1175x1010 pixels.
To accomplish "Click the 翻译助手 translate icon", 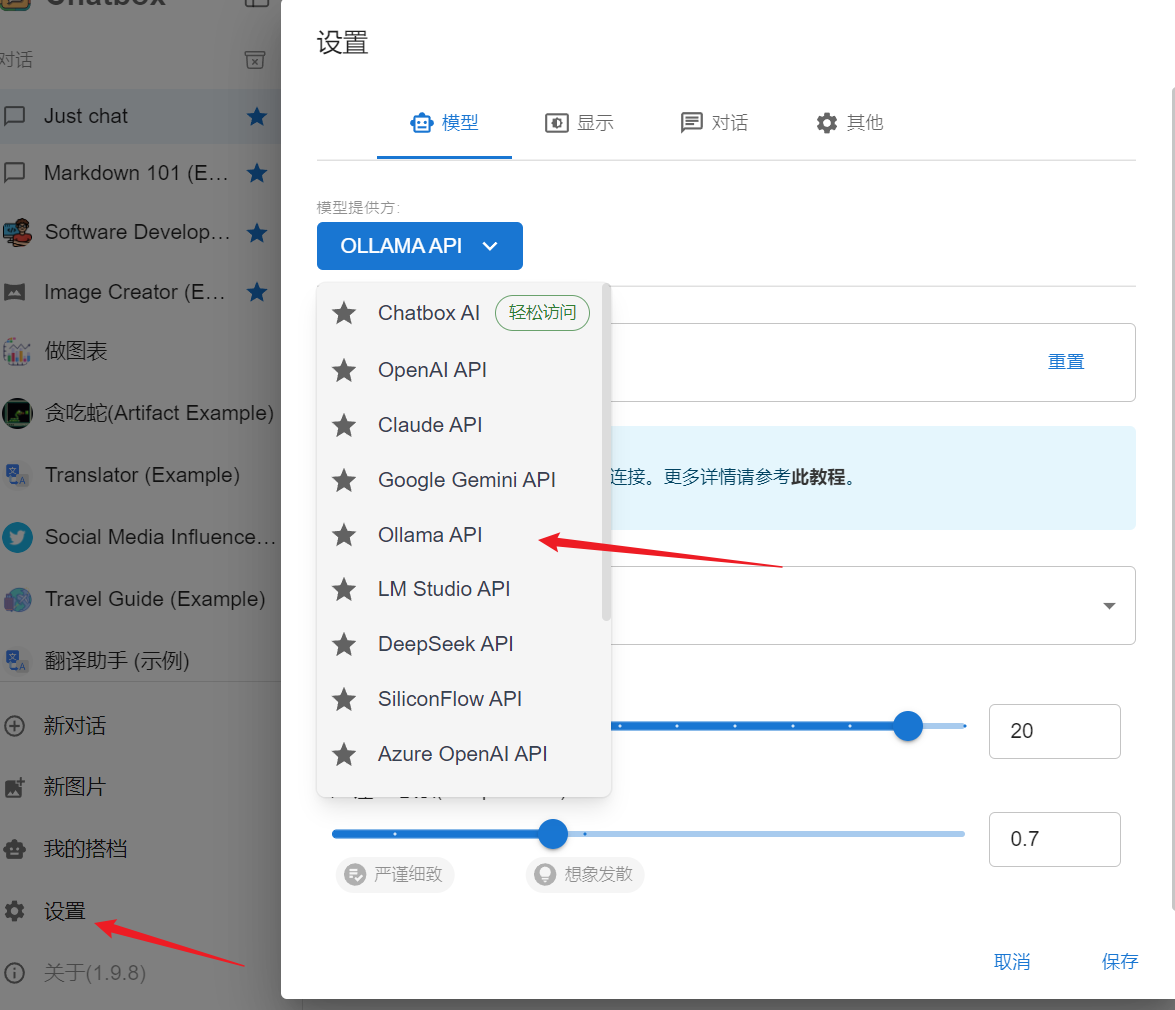I will tap(16, 661).
